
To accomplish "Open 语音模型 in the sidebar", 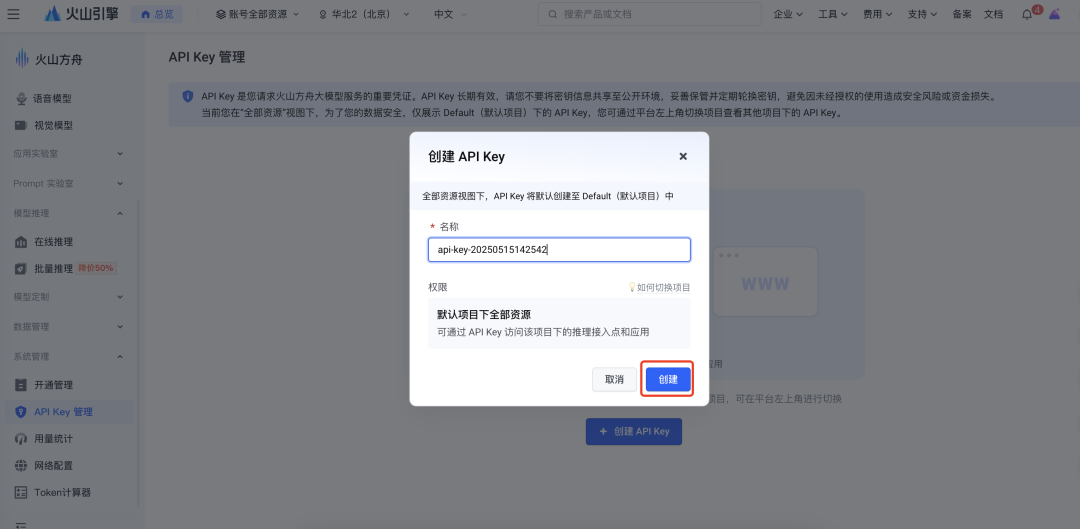I will coord(53,98).
